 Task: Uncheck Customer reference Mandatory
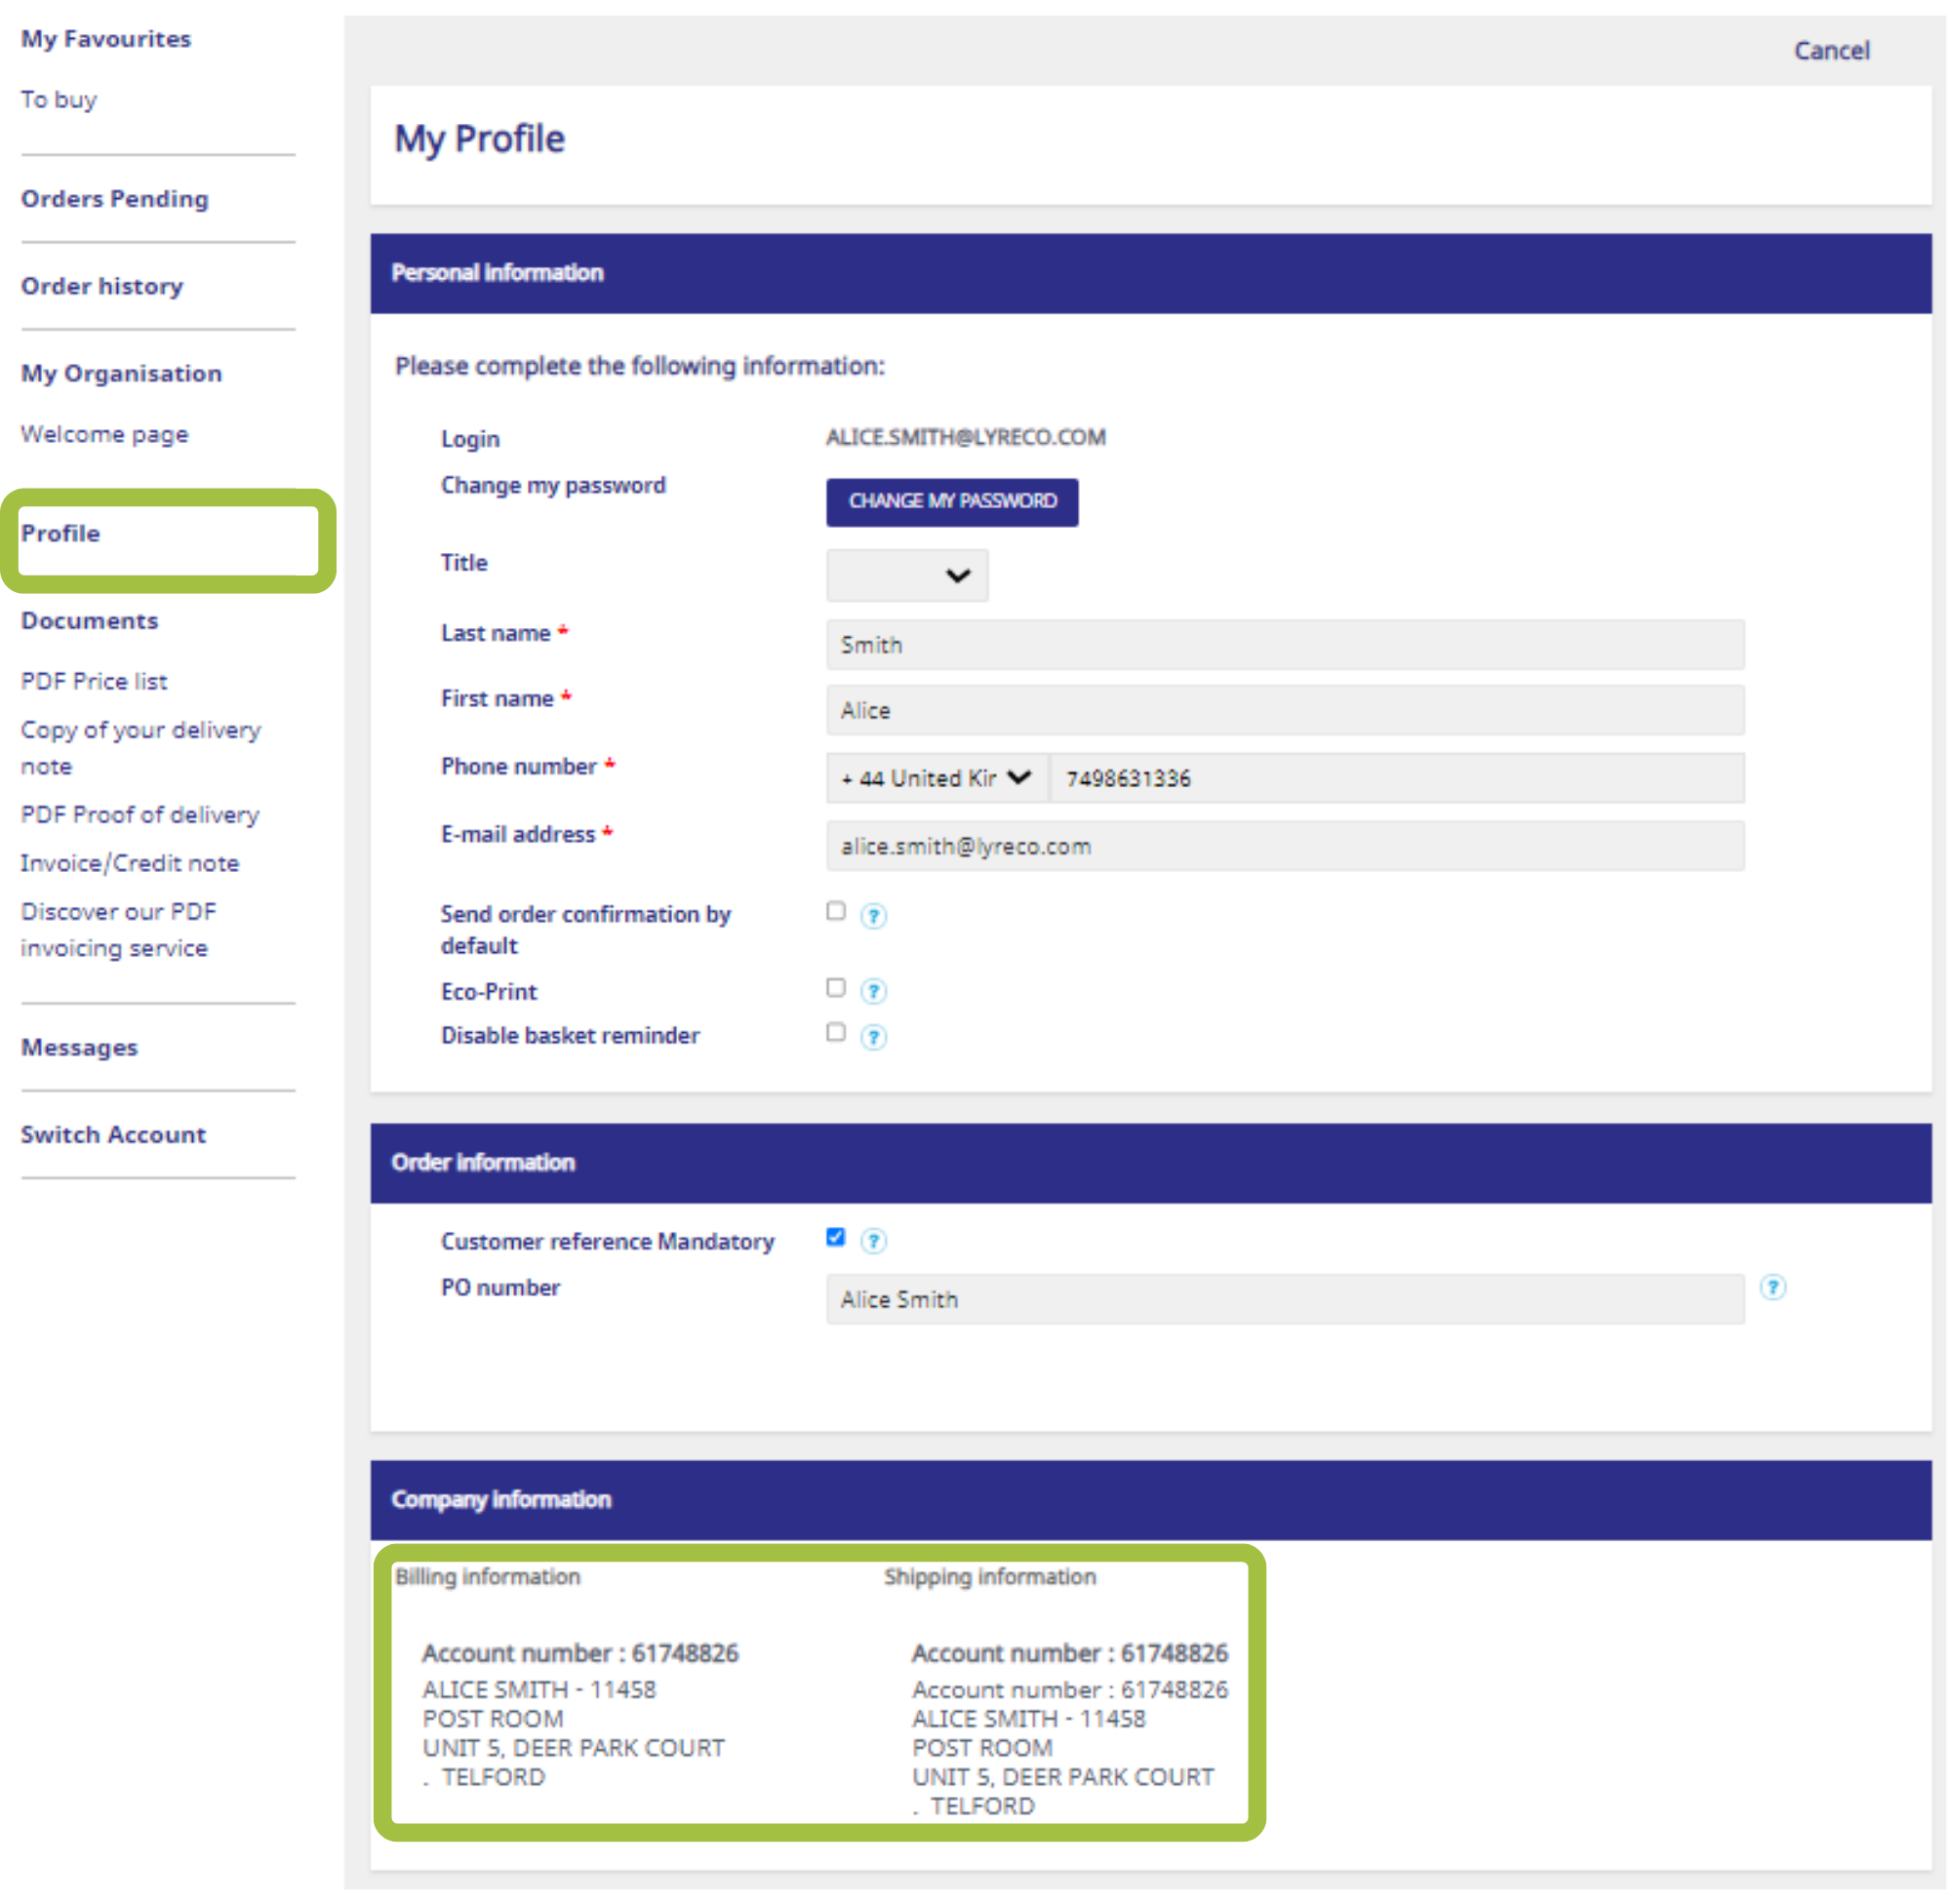pos(835,1237)
